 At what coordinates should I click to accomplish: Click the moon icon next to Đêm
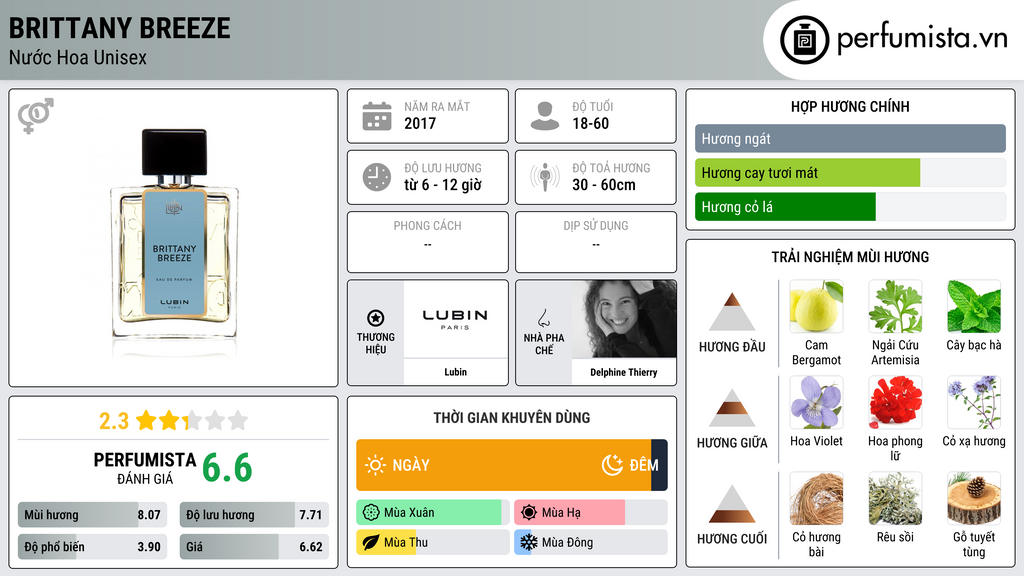[612, 465]
